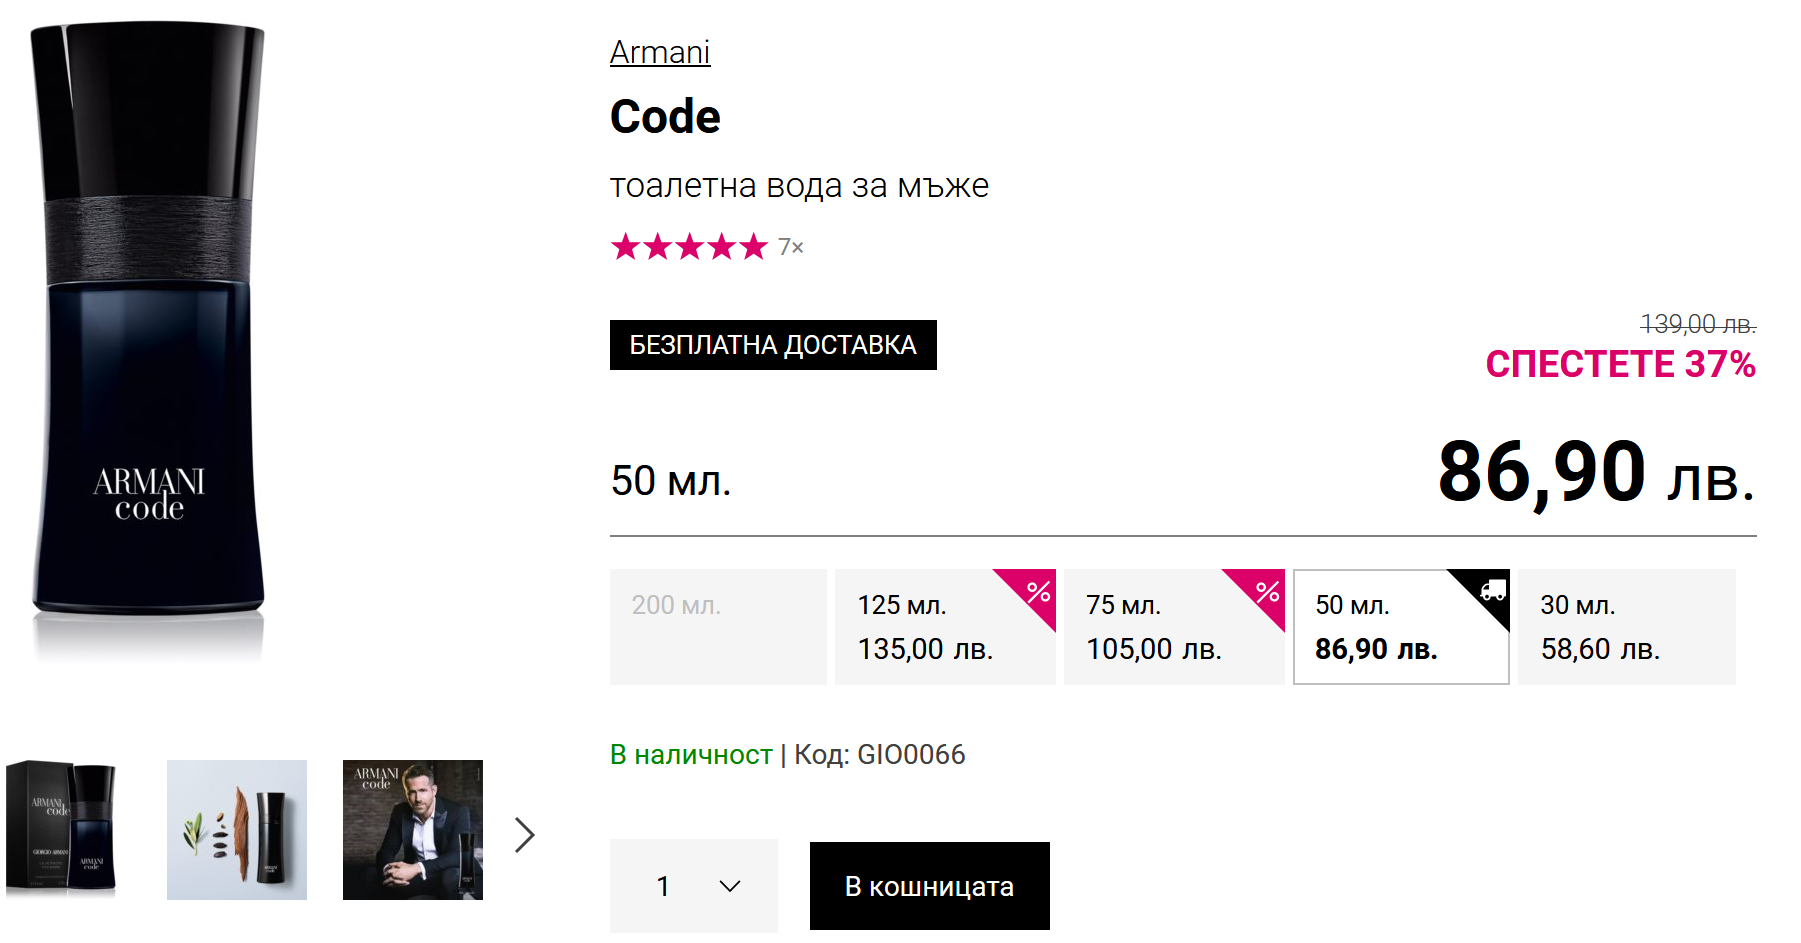View the ingredients composition thumbnail
Screen dimensions: 1801x943
(237, 829)
